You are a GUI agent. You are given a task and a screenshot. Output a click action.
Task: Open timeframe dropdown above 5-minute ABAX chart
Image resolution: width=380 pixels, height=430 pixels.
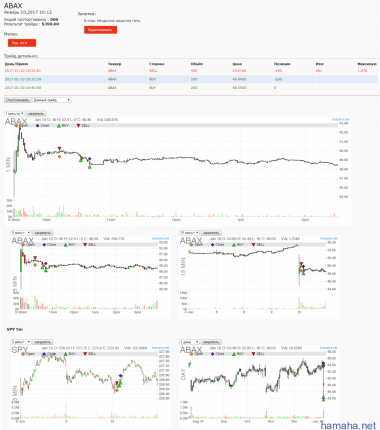click(21, 233)
